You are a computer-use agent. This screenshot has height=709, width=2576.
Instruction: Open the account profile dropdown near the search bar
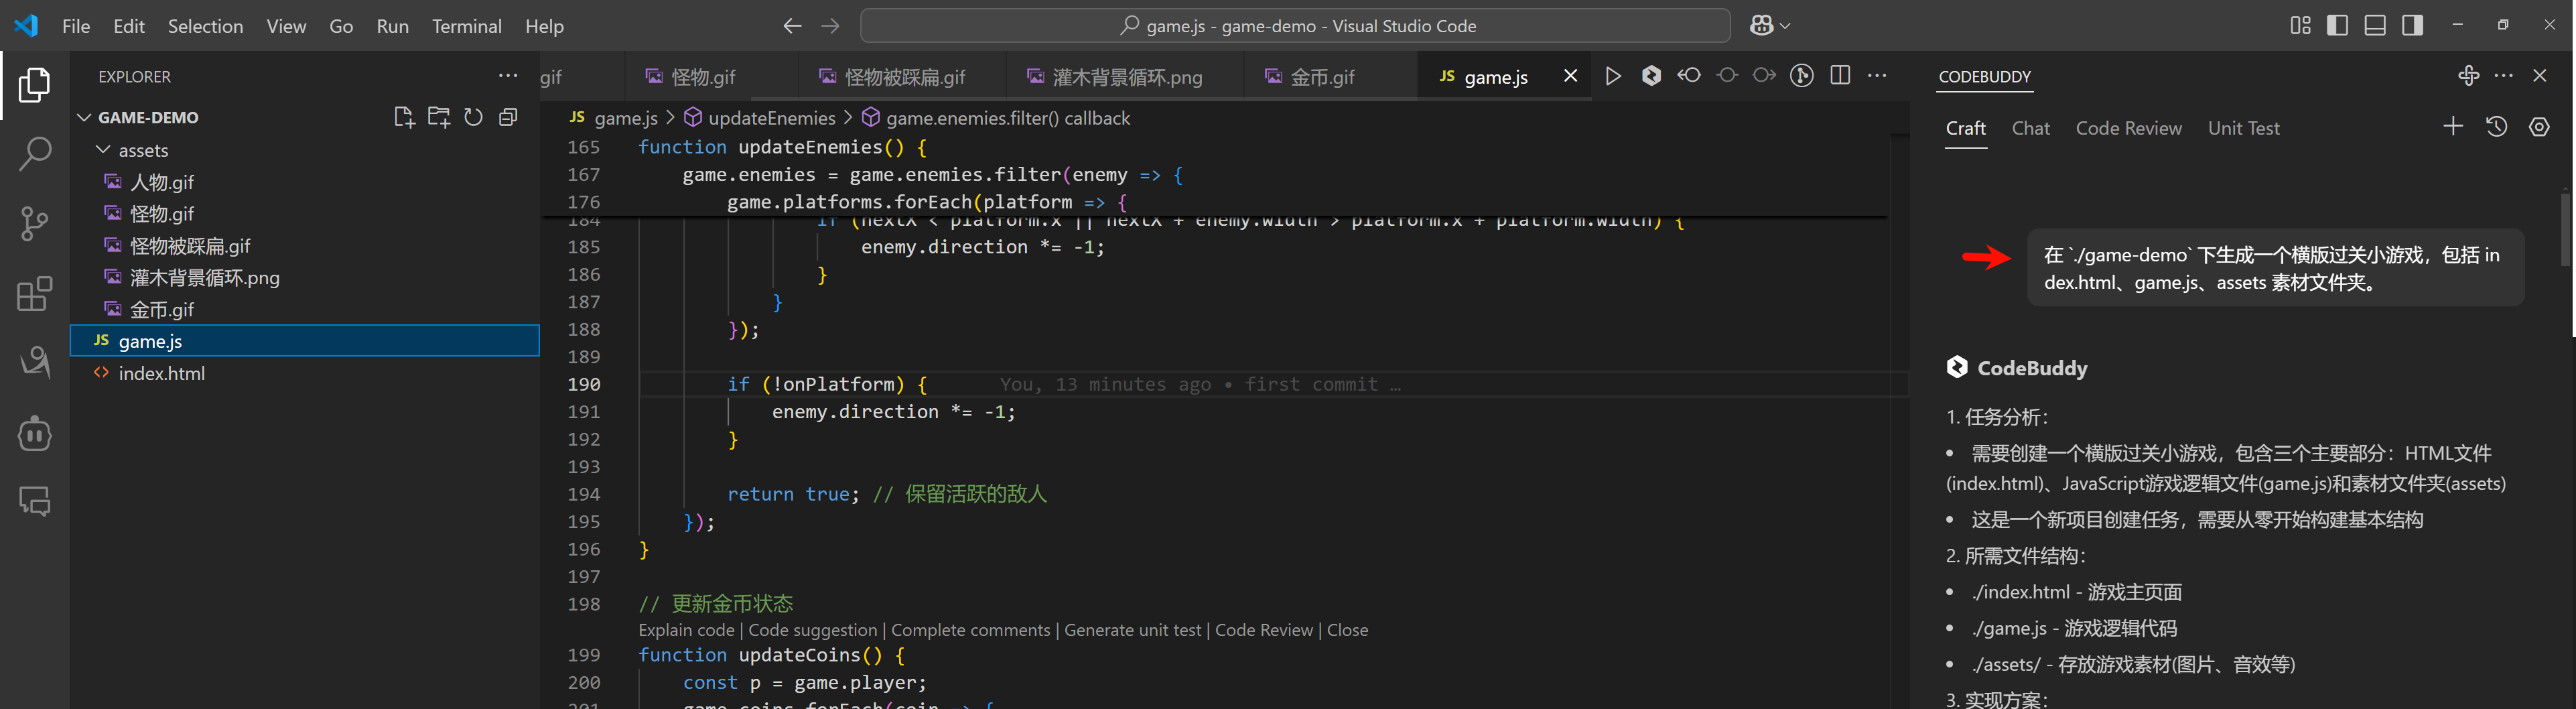point(1768,25)
